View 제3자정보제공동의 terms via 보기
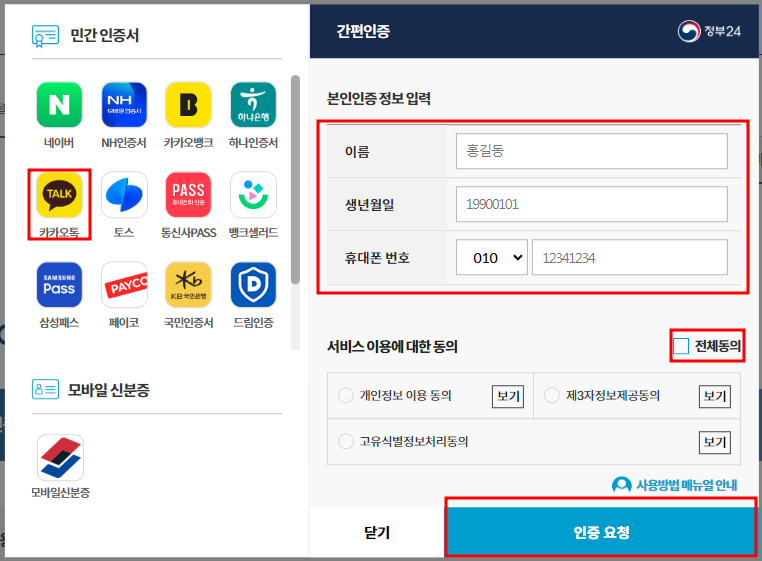The width and height of the screenshot is (762, 561). pos(715,396)
